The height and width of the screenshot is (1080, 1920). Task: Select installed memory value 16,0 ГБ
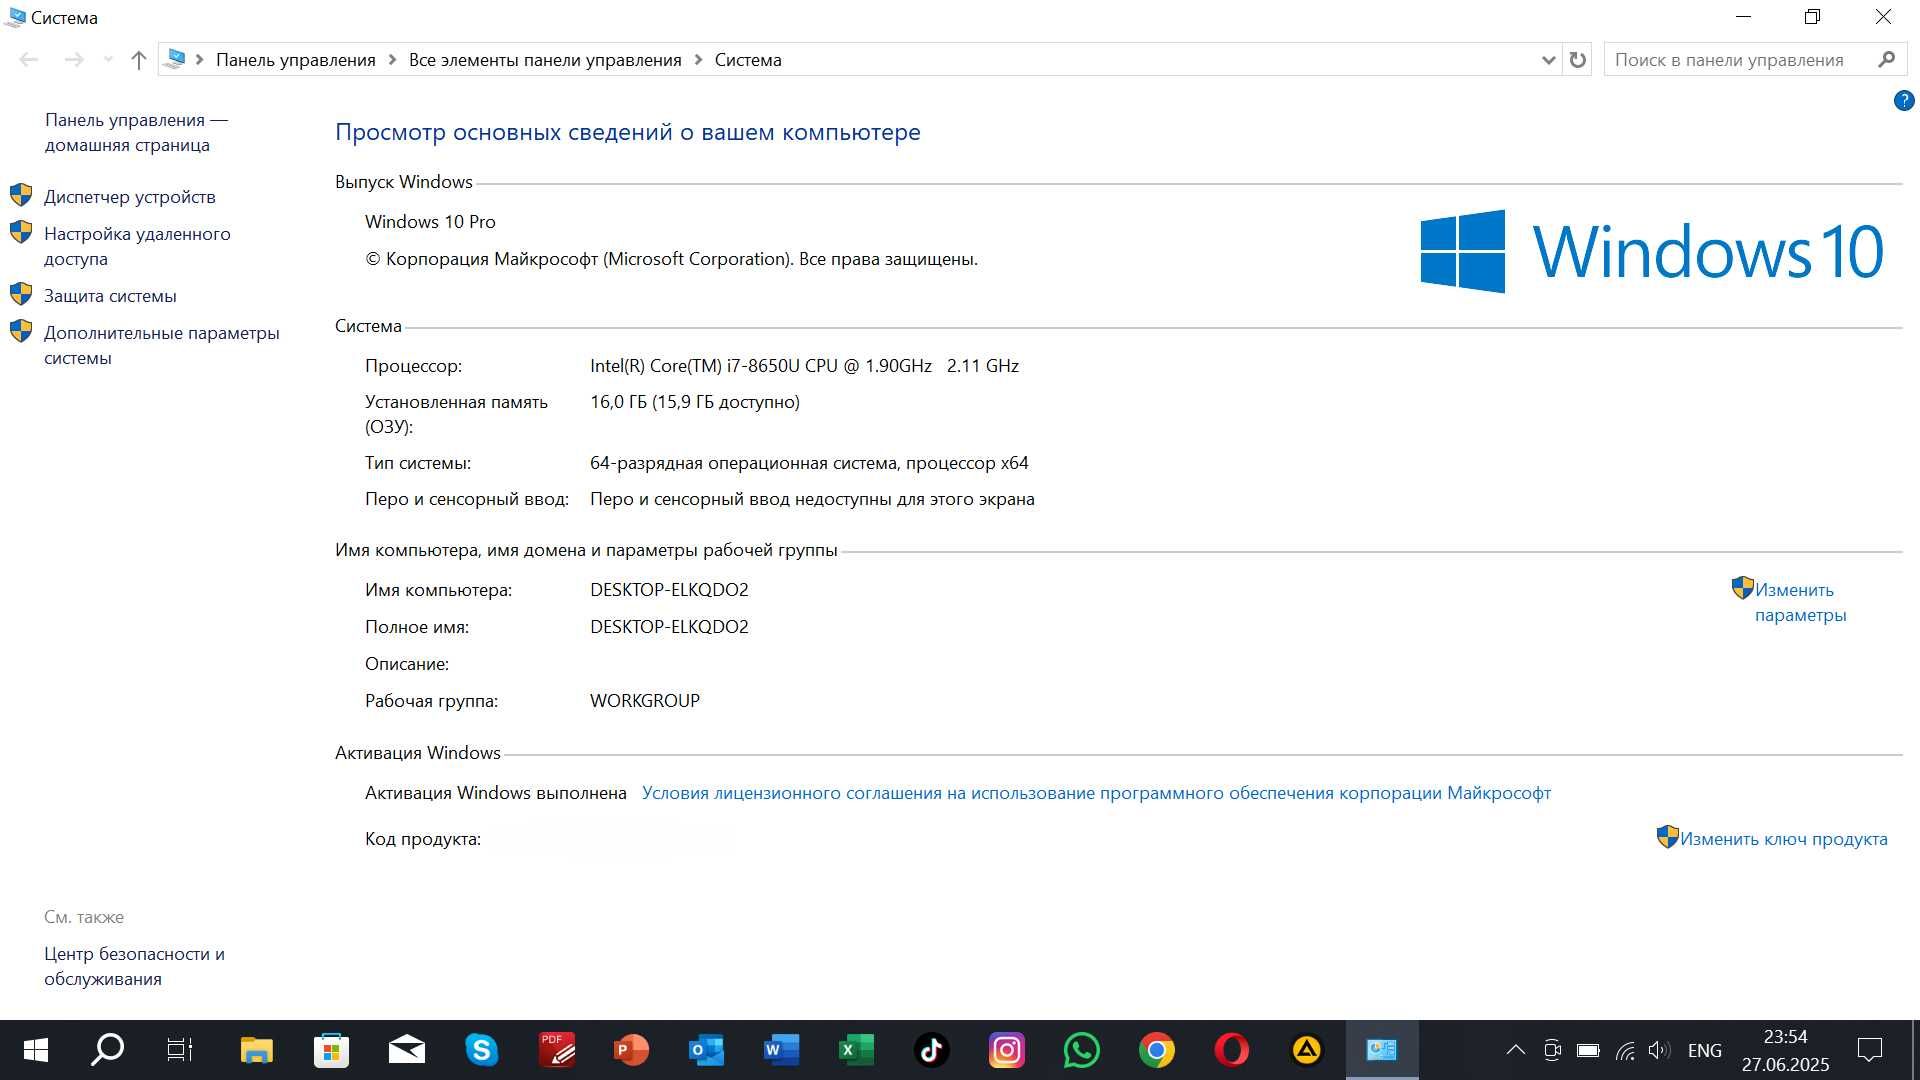click(x=695, y=402)
